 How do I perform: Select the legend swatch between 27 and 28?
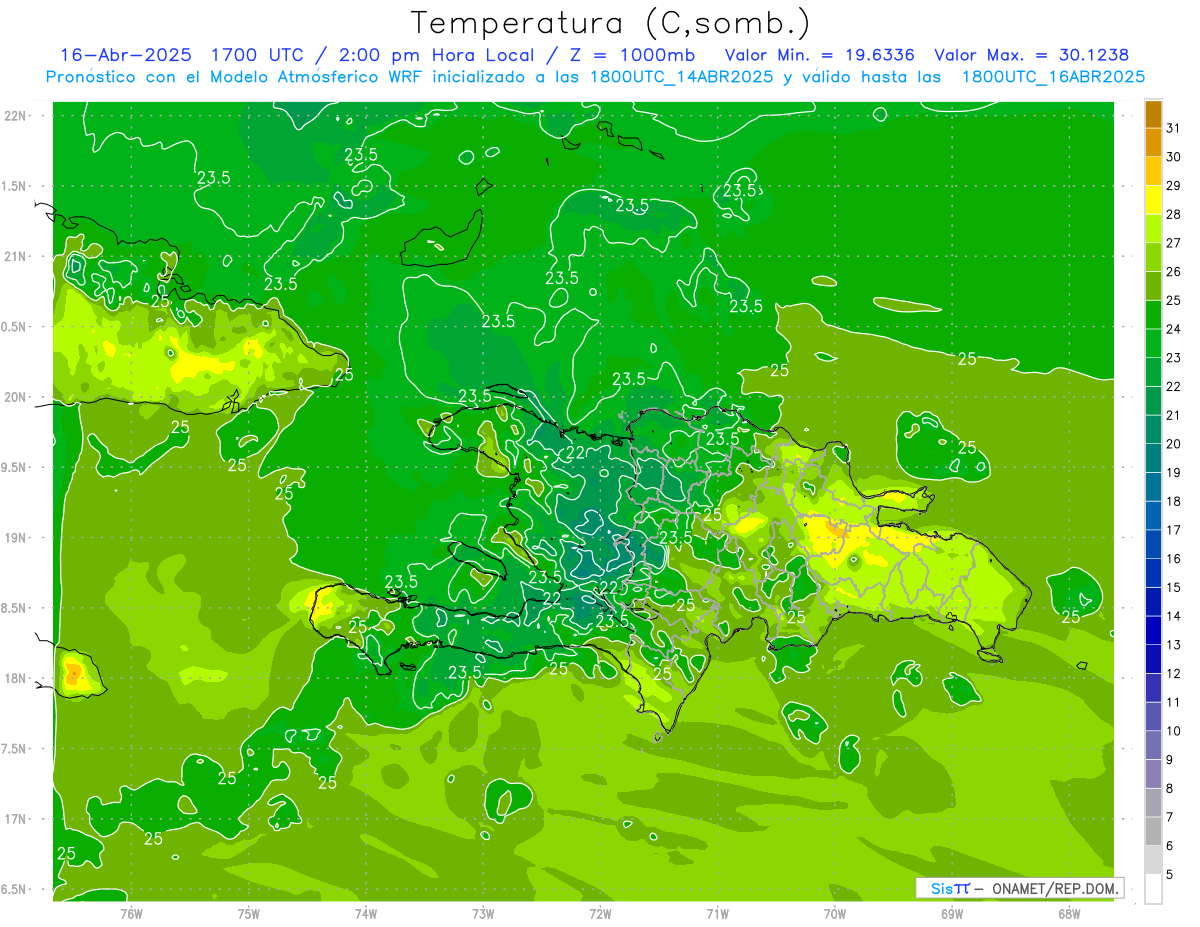[x=1153, y=229]
